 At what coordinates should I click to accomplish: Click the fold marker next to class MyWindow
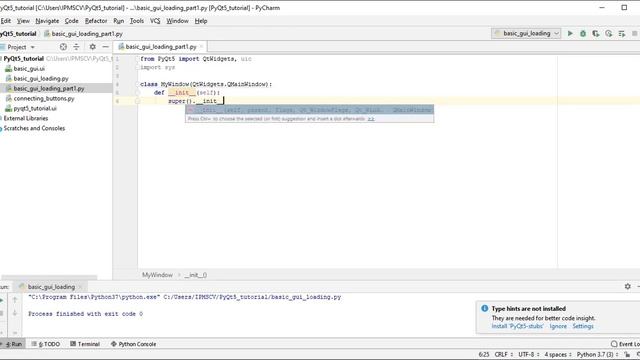point(138,84)
